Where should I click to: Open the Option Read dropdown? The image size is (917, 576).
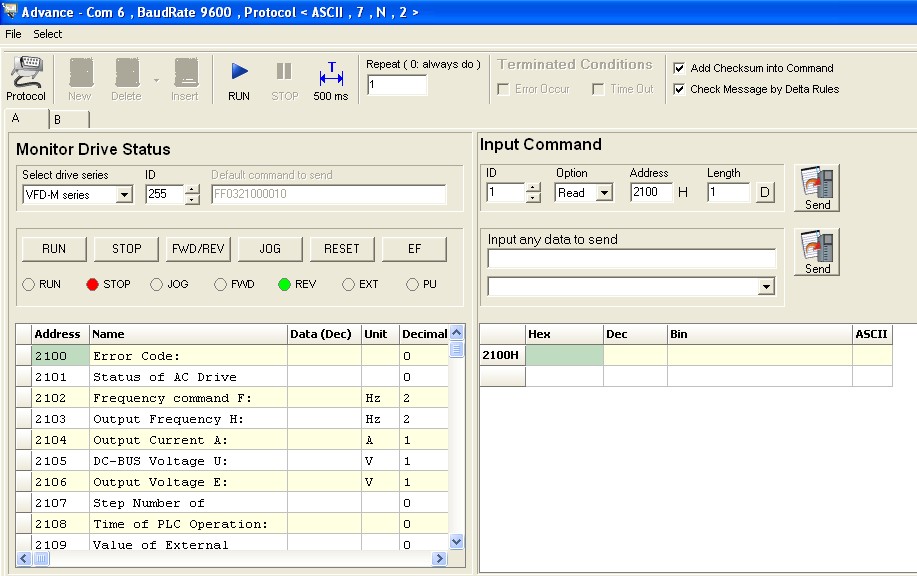(x=605, y=192)
